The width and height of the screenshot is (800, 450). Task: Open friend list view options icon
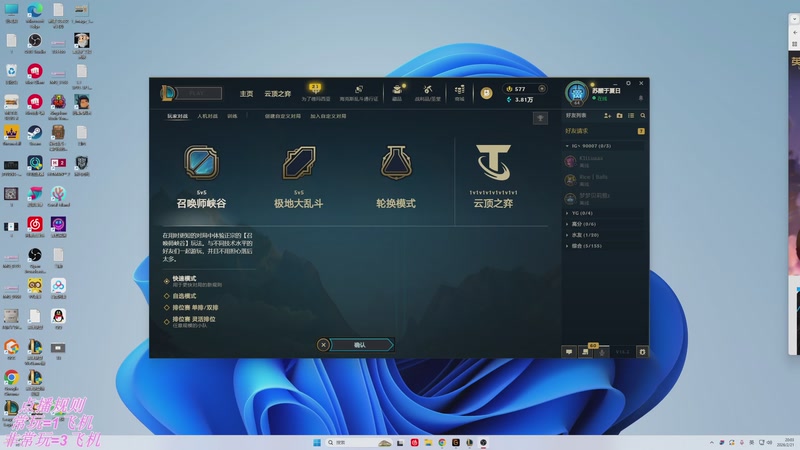(631, 116)
